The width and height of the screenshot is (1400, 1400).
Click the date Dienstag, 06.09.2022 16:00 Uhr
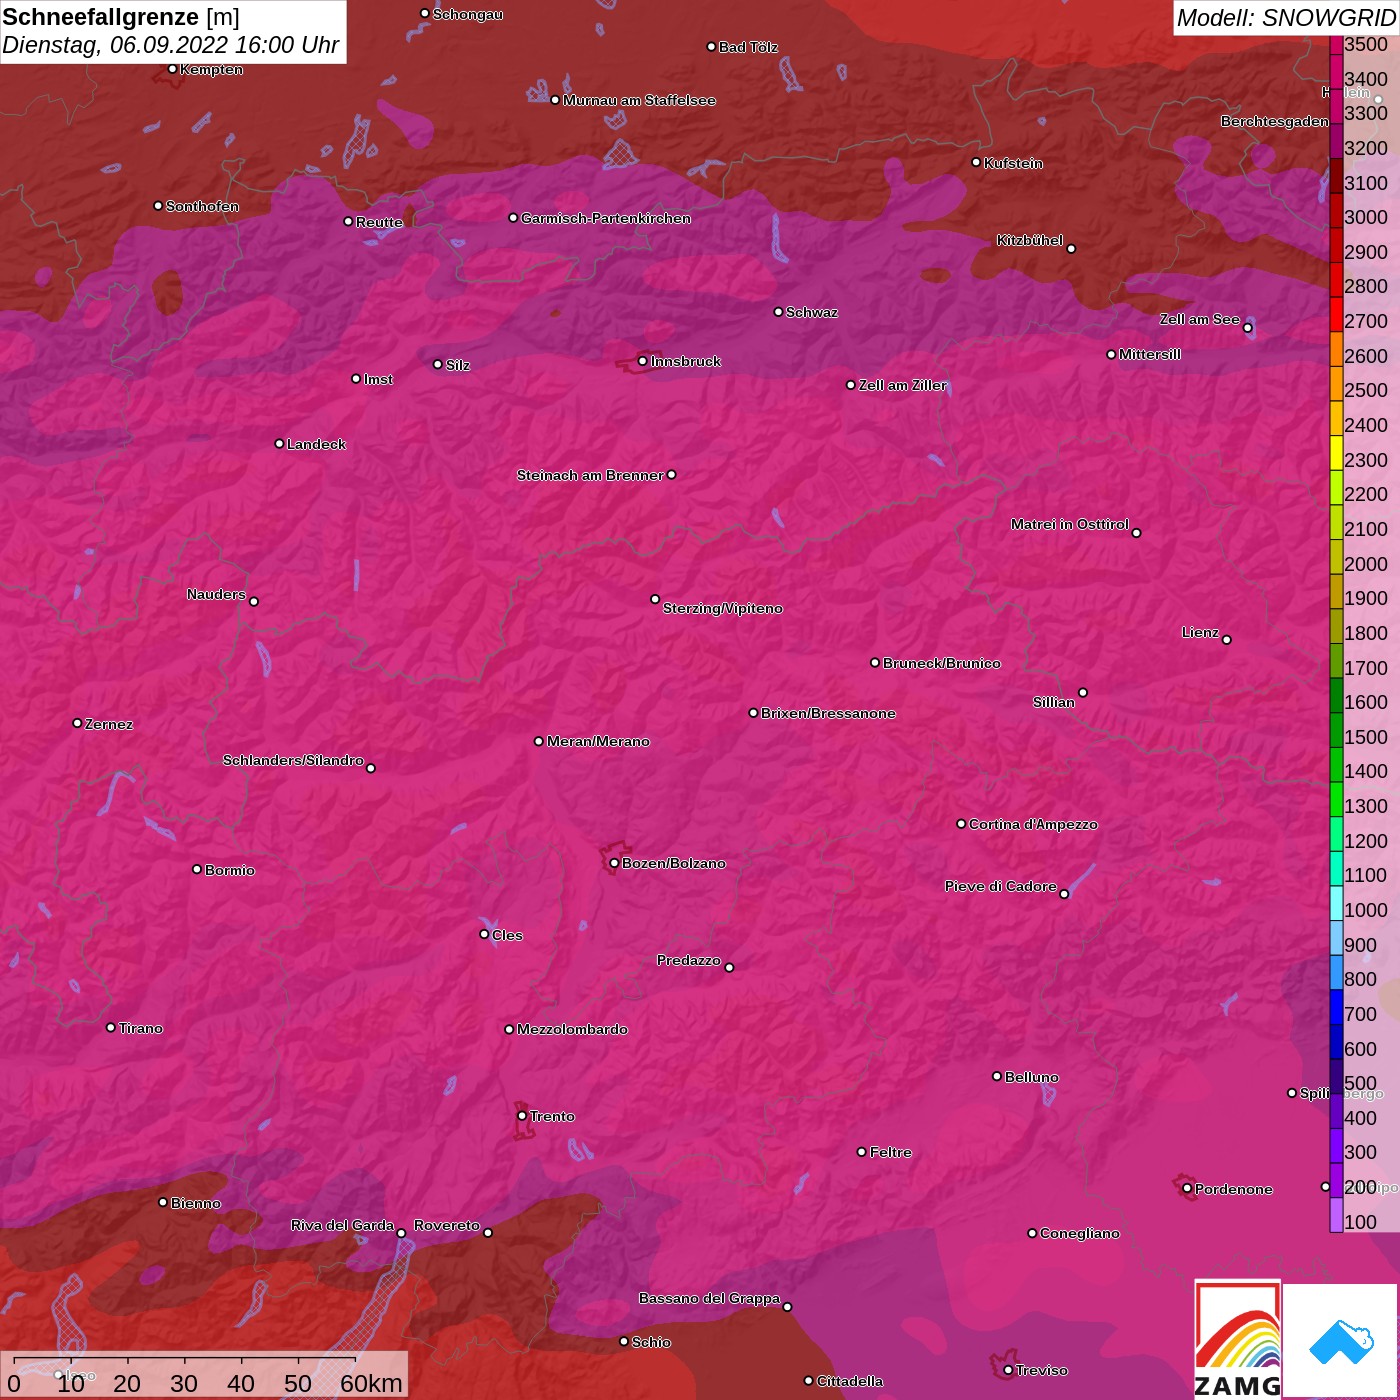pos(170,46)
